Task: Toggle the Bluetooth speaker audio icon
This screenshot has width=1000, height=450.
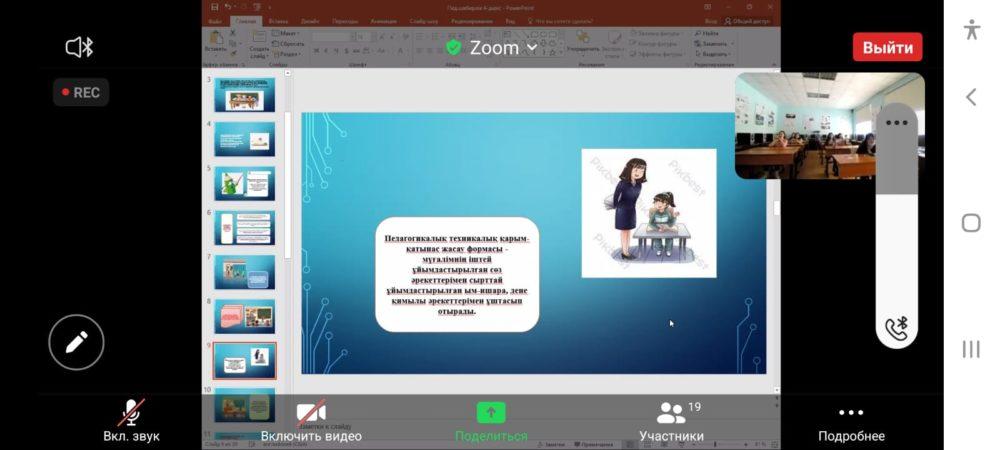Action: [80, 47]
